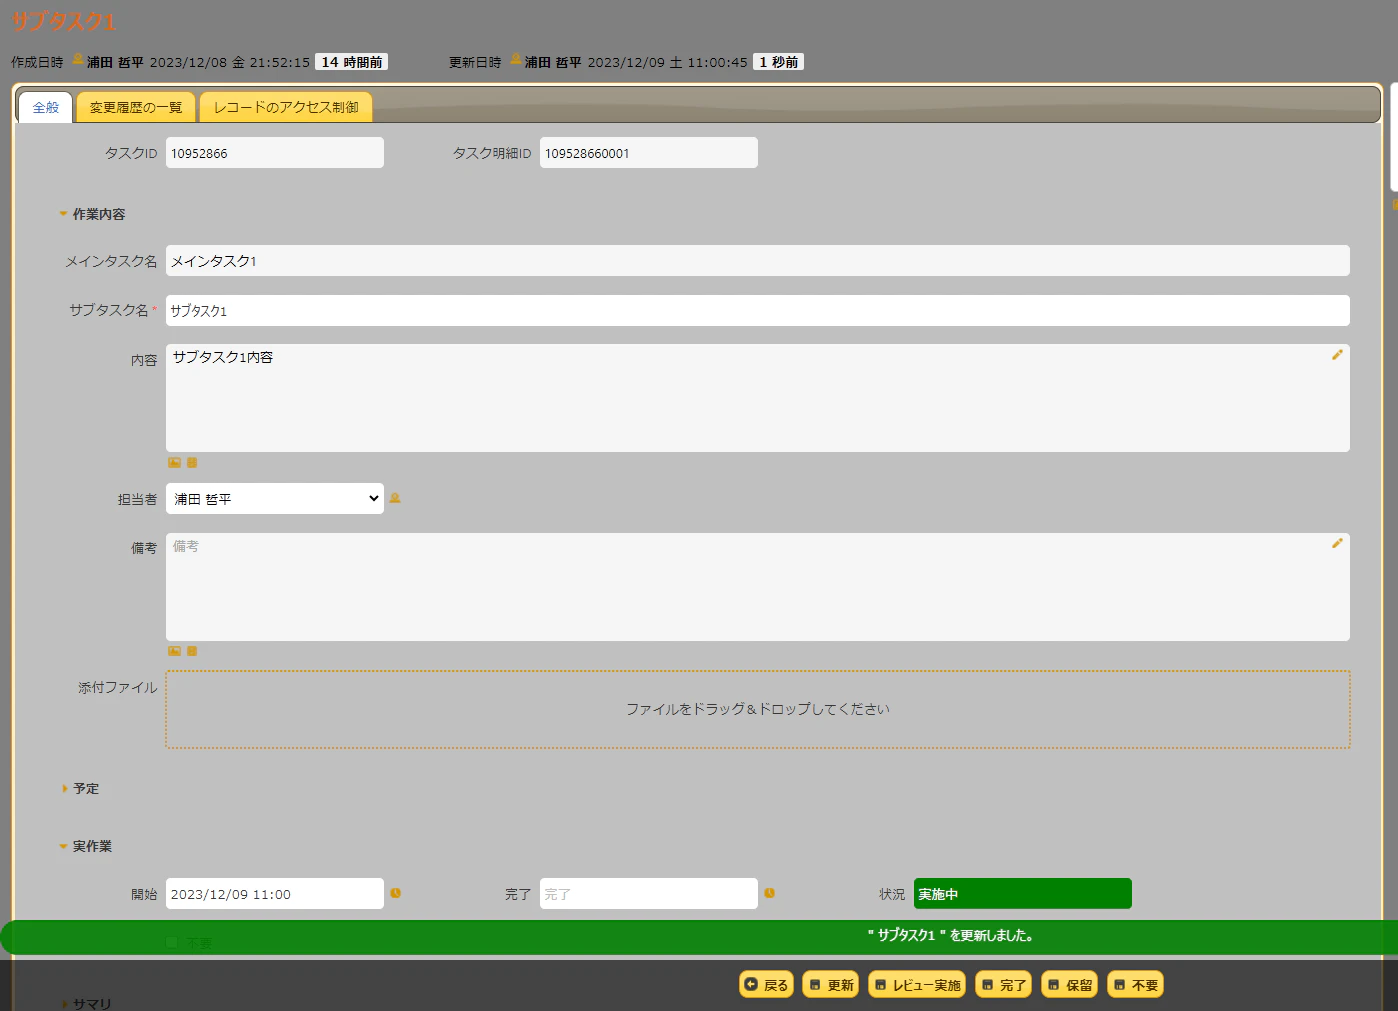Open the 担当者 dropdown
Screen dimensions: 1398x1011
tap(275, 499)
